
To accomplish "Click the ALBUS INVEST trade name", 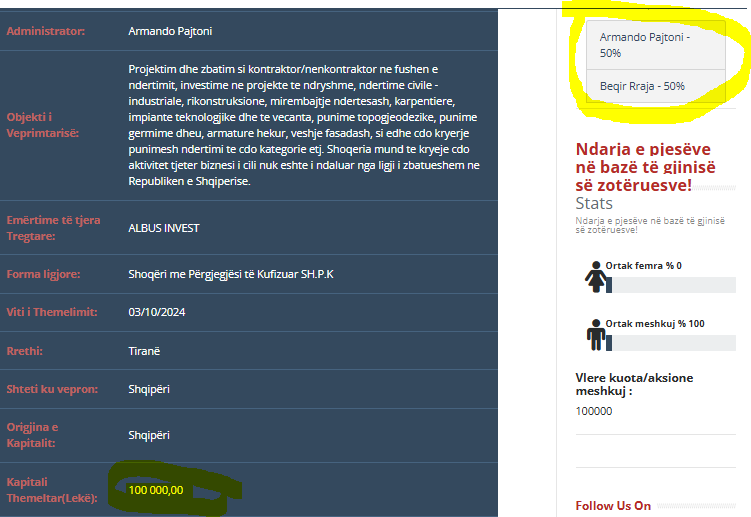I will (x=164, y=228).
